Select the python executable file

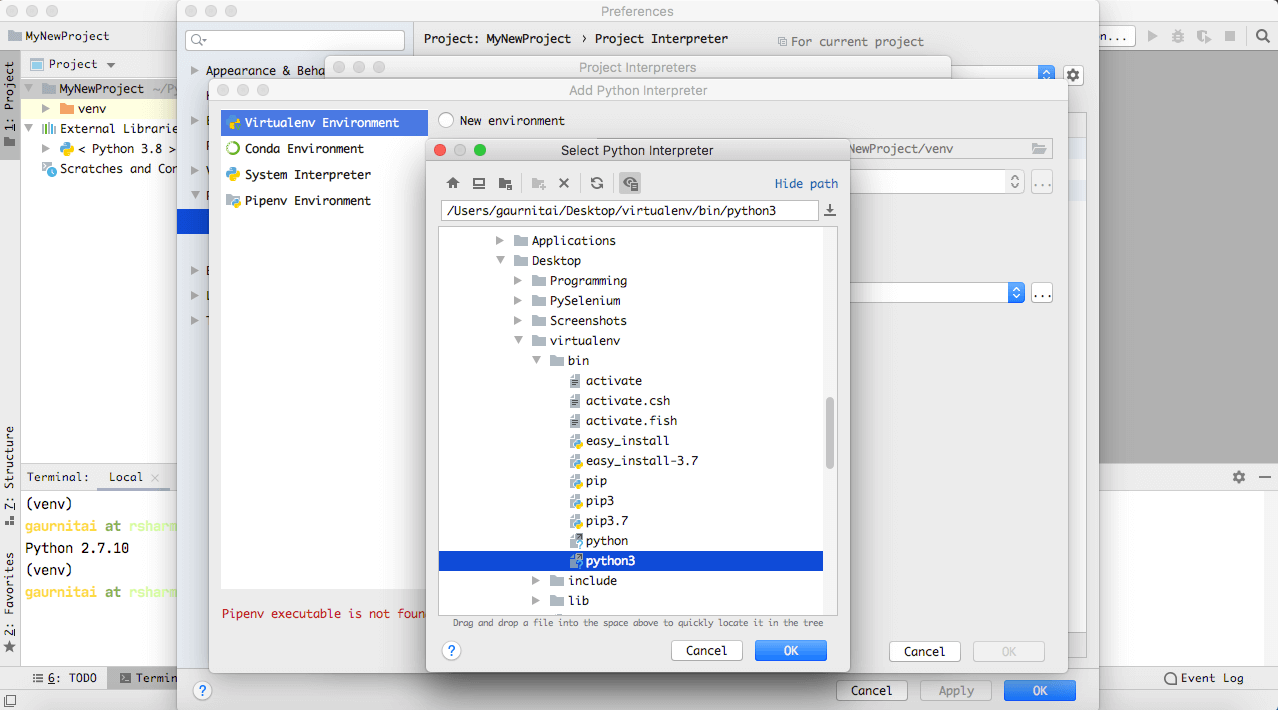tap(607, 540)
